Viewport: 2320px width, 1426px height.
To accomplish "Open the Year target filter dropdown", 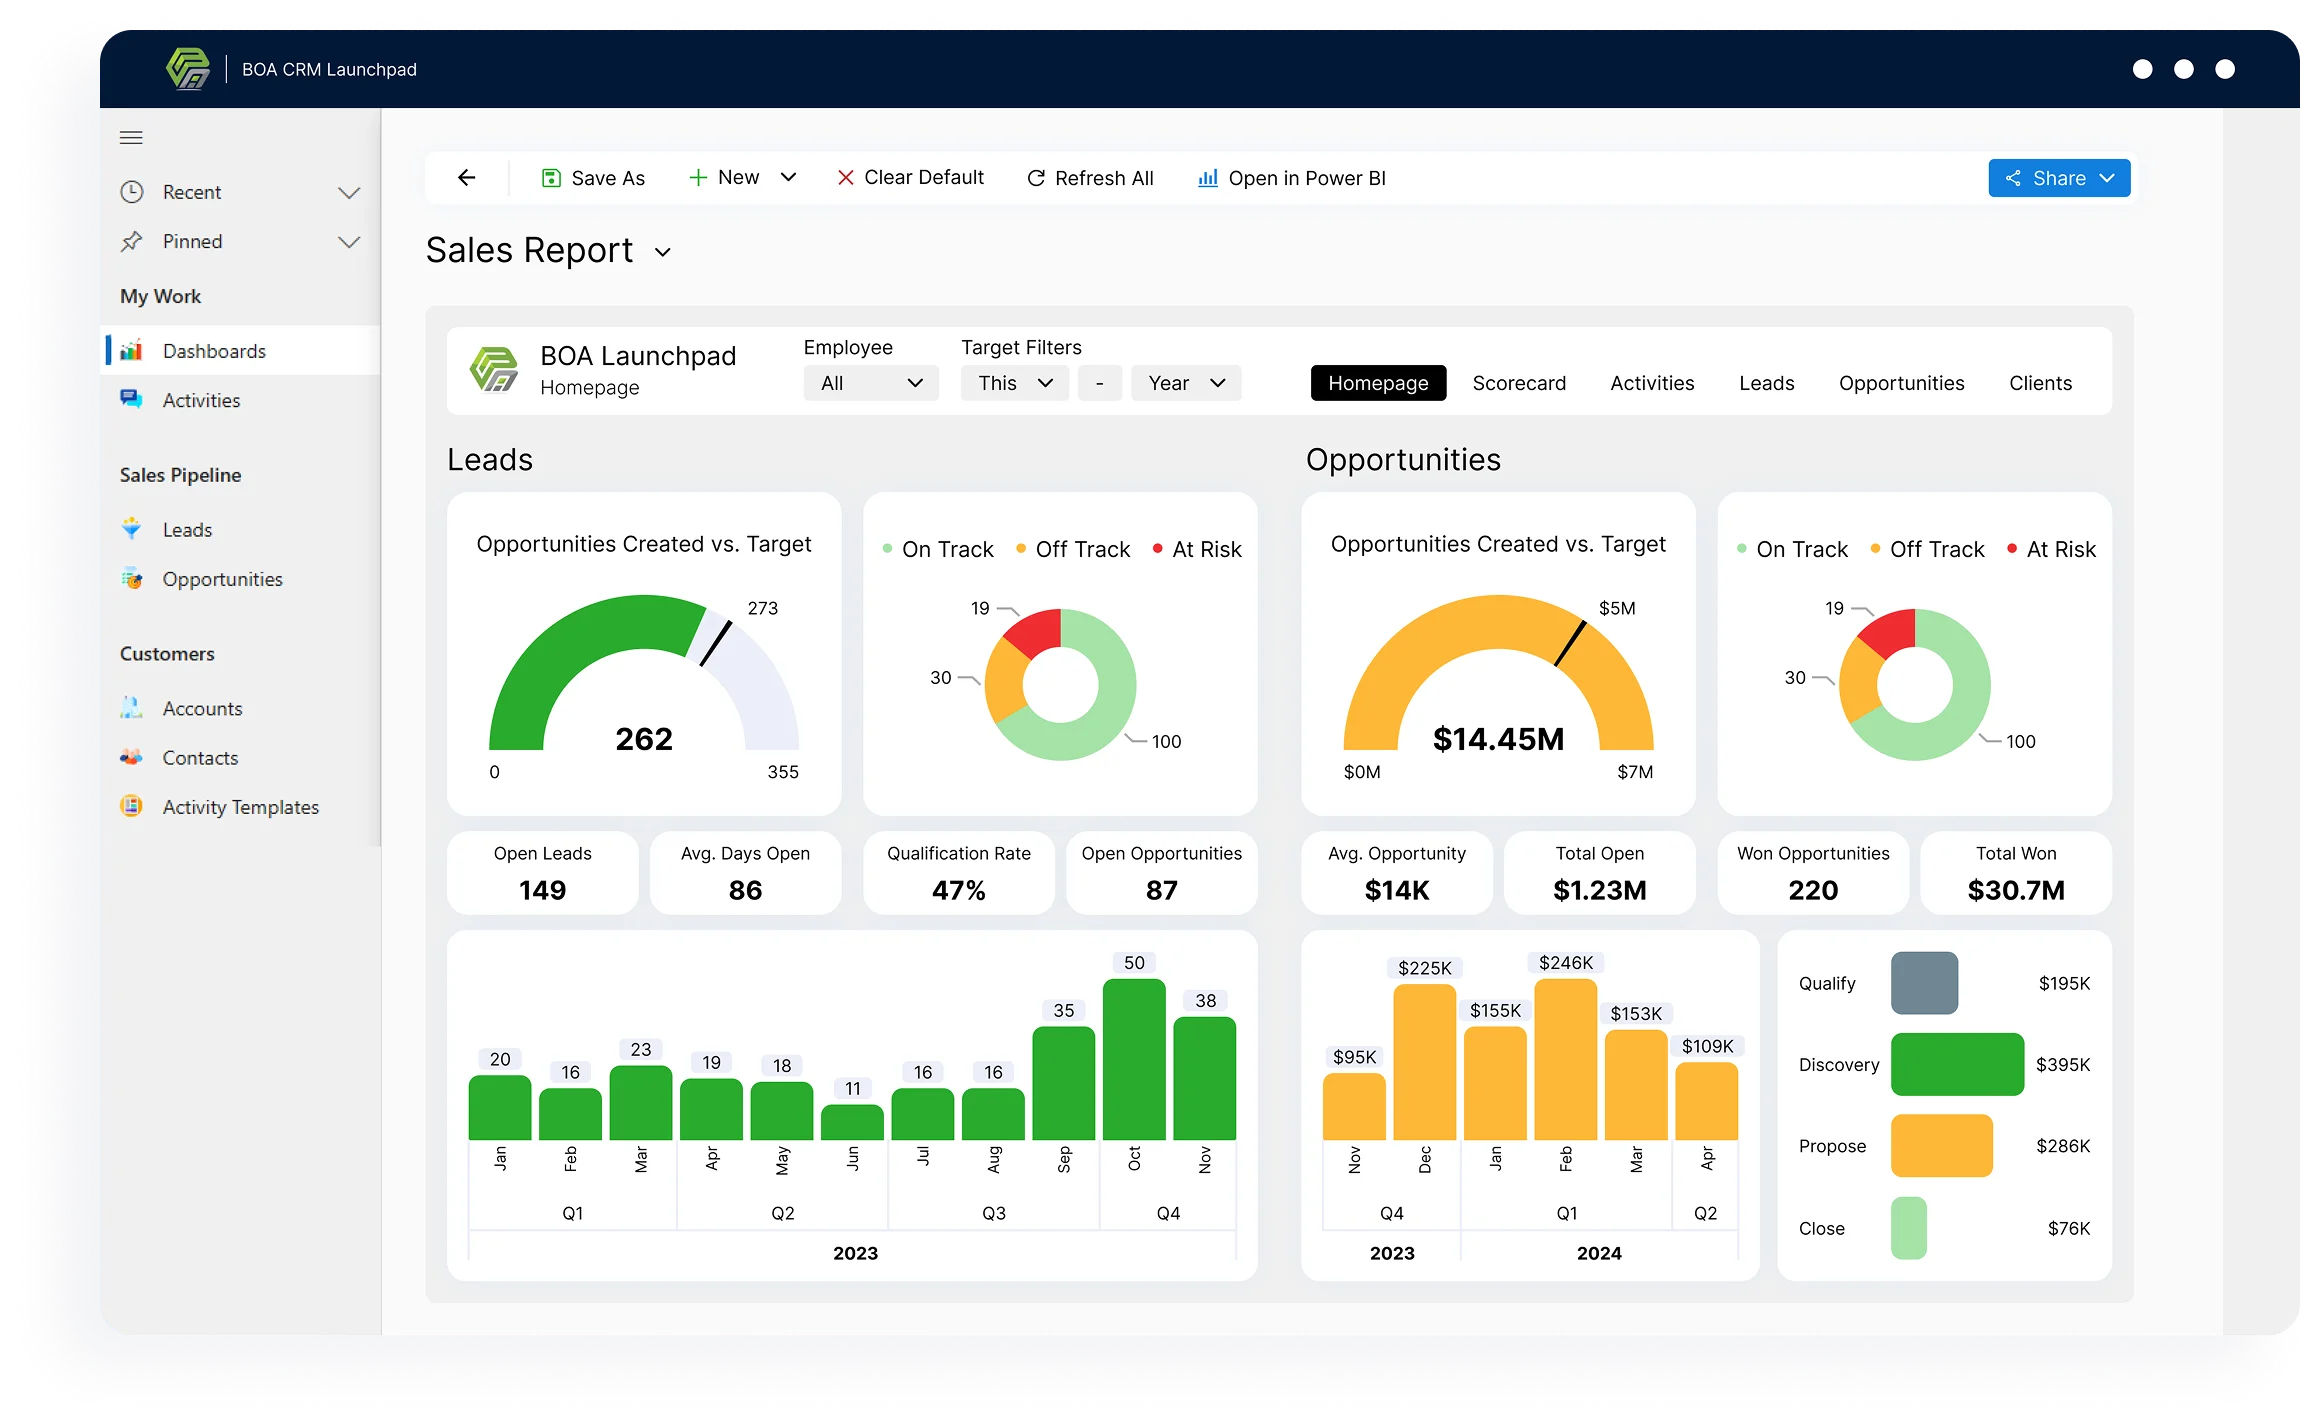I will coord(1185,383).
